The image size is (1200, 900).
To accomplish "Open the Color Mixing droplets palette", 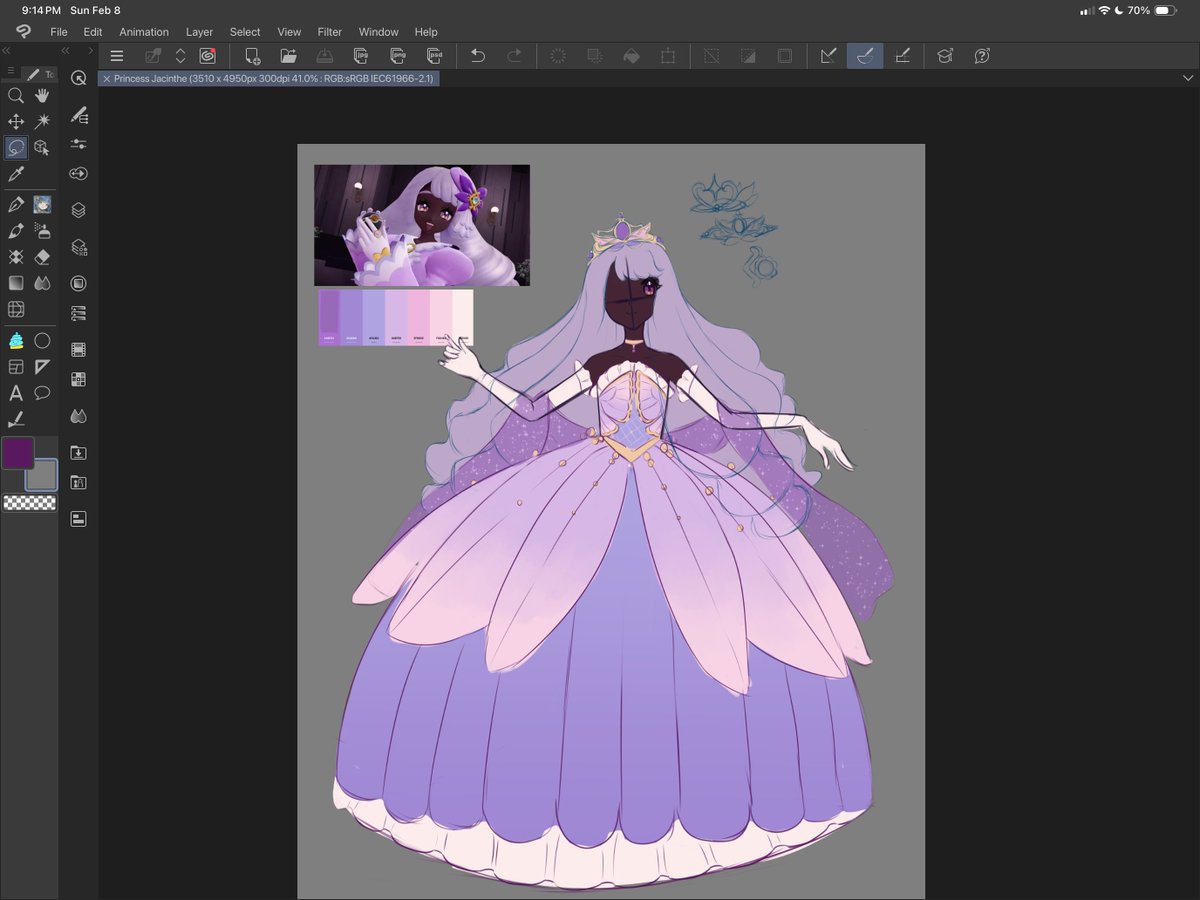I will [78, 415].
